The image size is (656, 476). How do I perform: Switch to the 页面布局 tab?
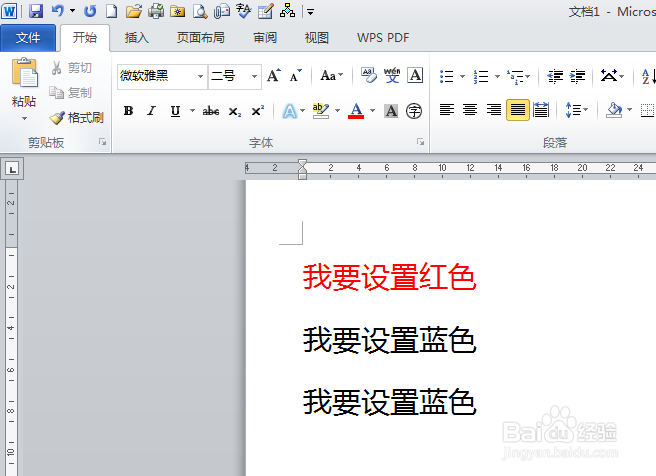pyautogui.click(x=201, y=38)
